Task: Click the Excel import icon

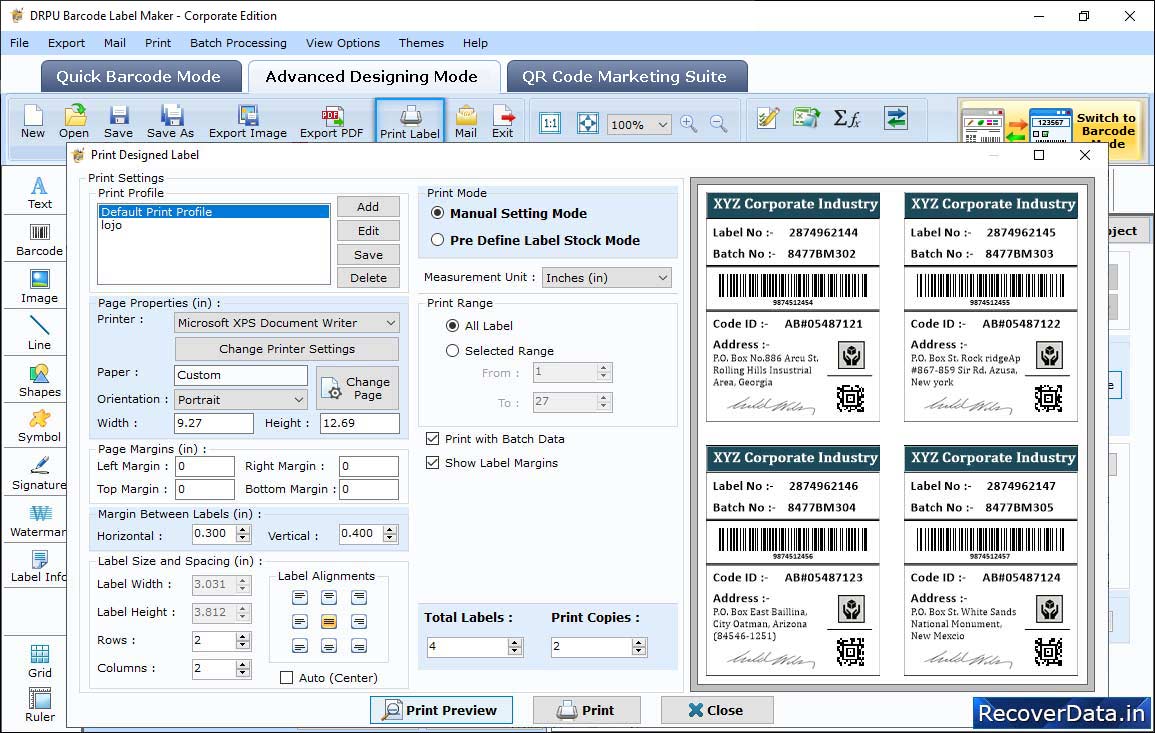Action: 807,118
